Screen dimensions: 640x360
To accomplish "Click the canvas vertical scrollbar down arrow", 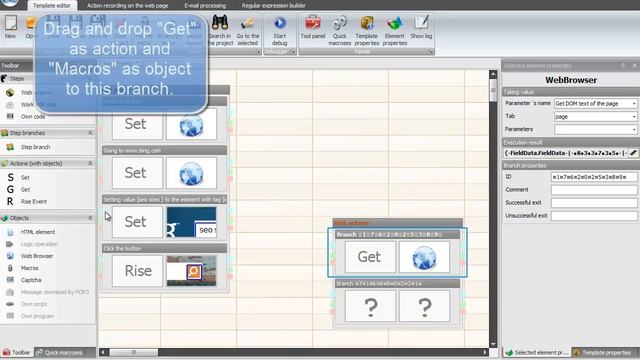I will coord(493,344).
